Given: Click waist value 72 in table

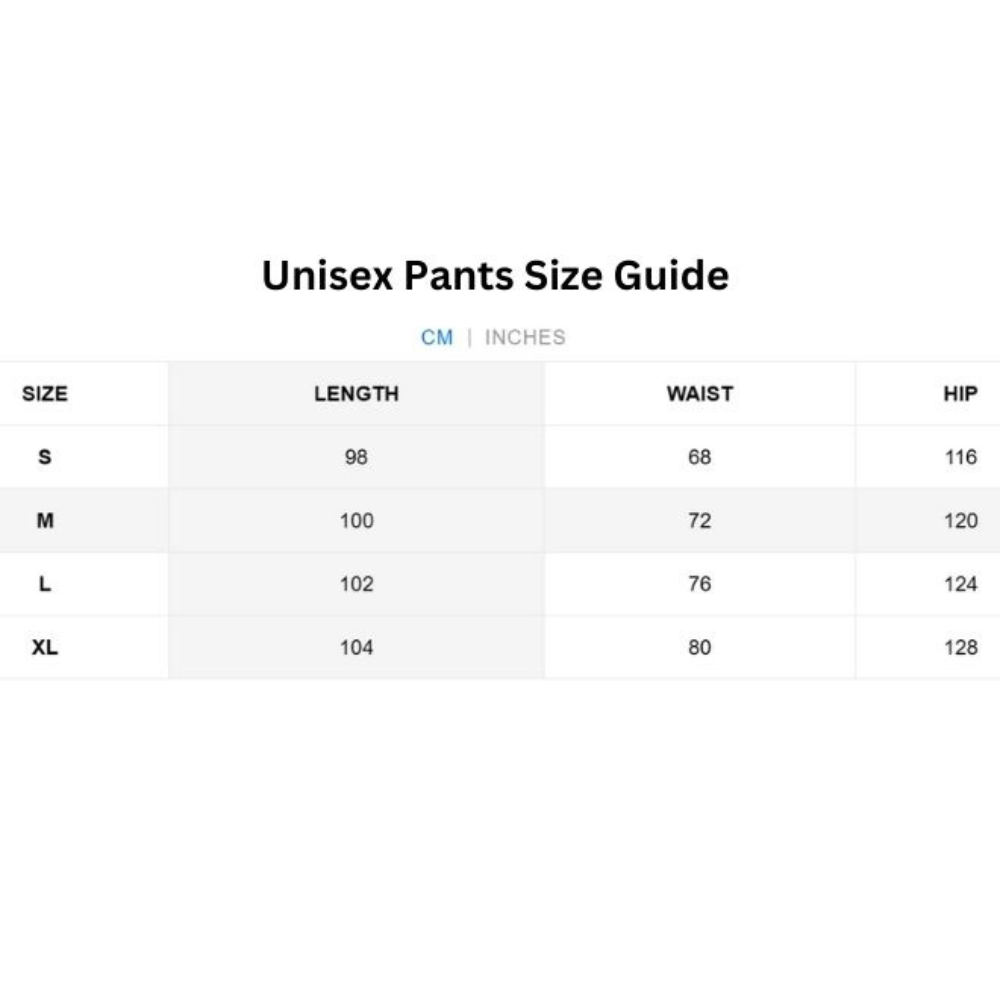Looking at the screenshot, I should [x=700, y=520].
